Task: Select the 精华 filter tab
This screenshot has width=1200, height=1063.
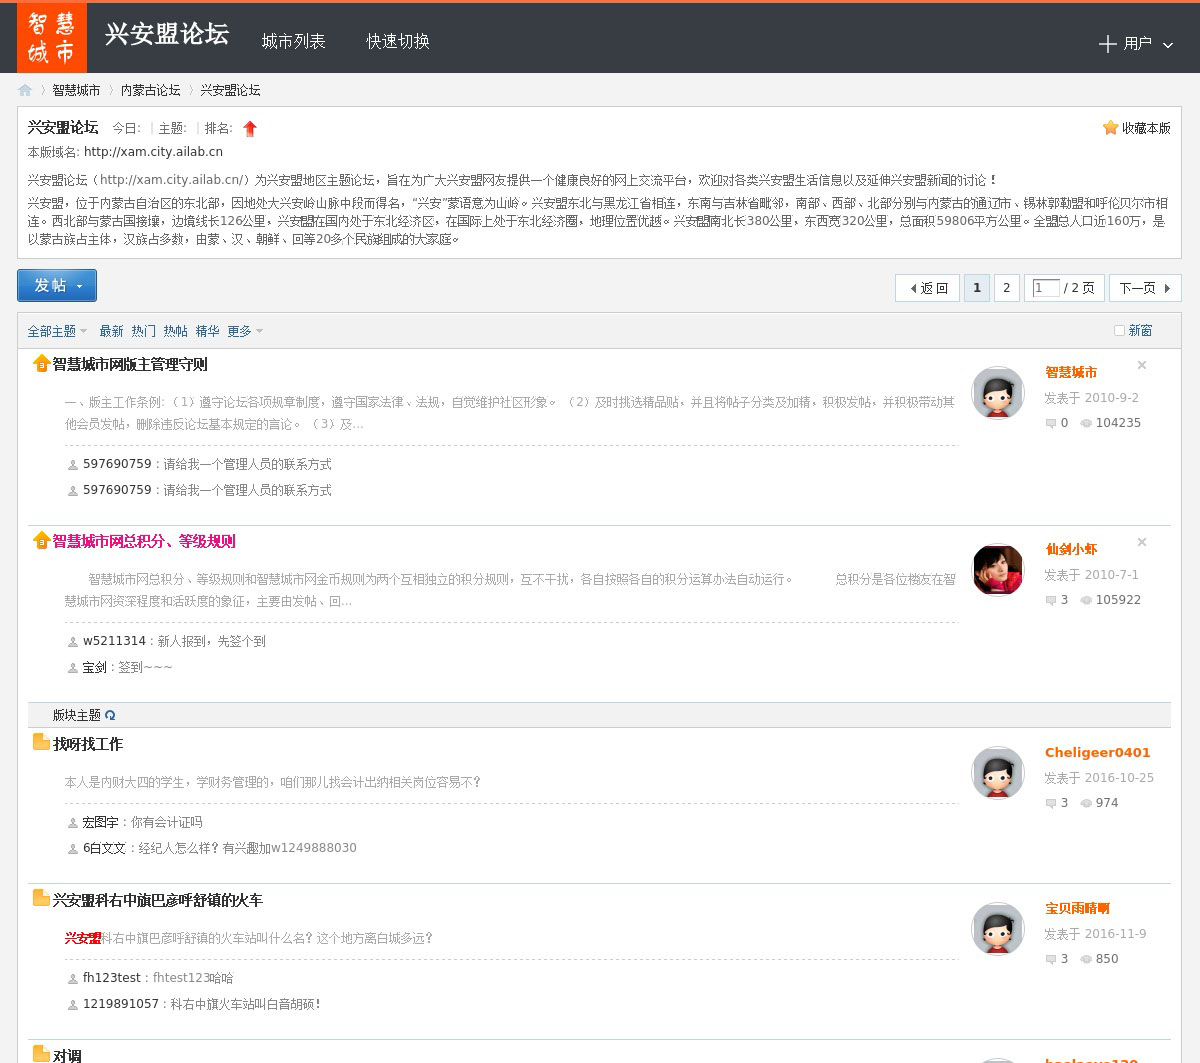Action: [207, 331]
